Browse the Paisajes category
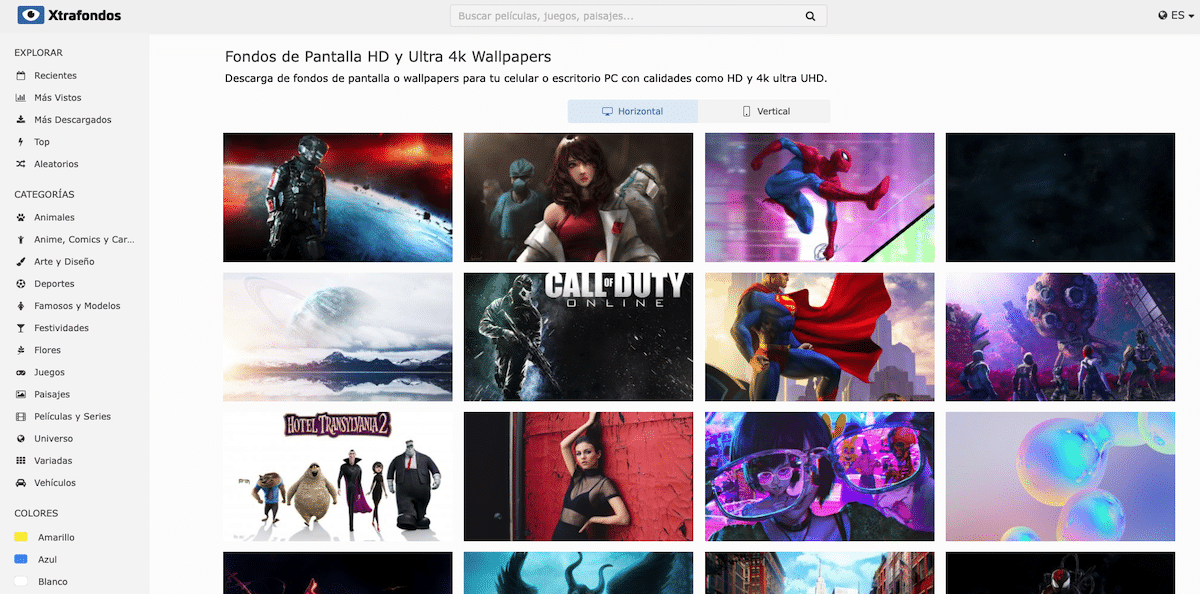This screenshot has width=1200, height=594. 52,394
